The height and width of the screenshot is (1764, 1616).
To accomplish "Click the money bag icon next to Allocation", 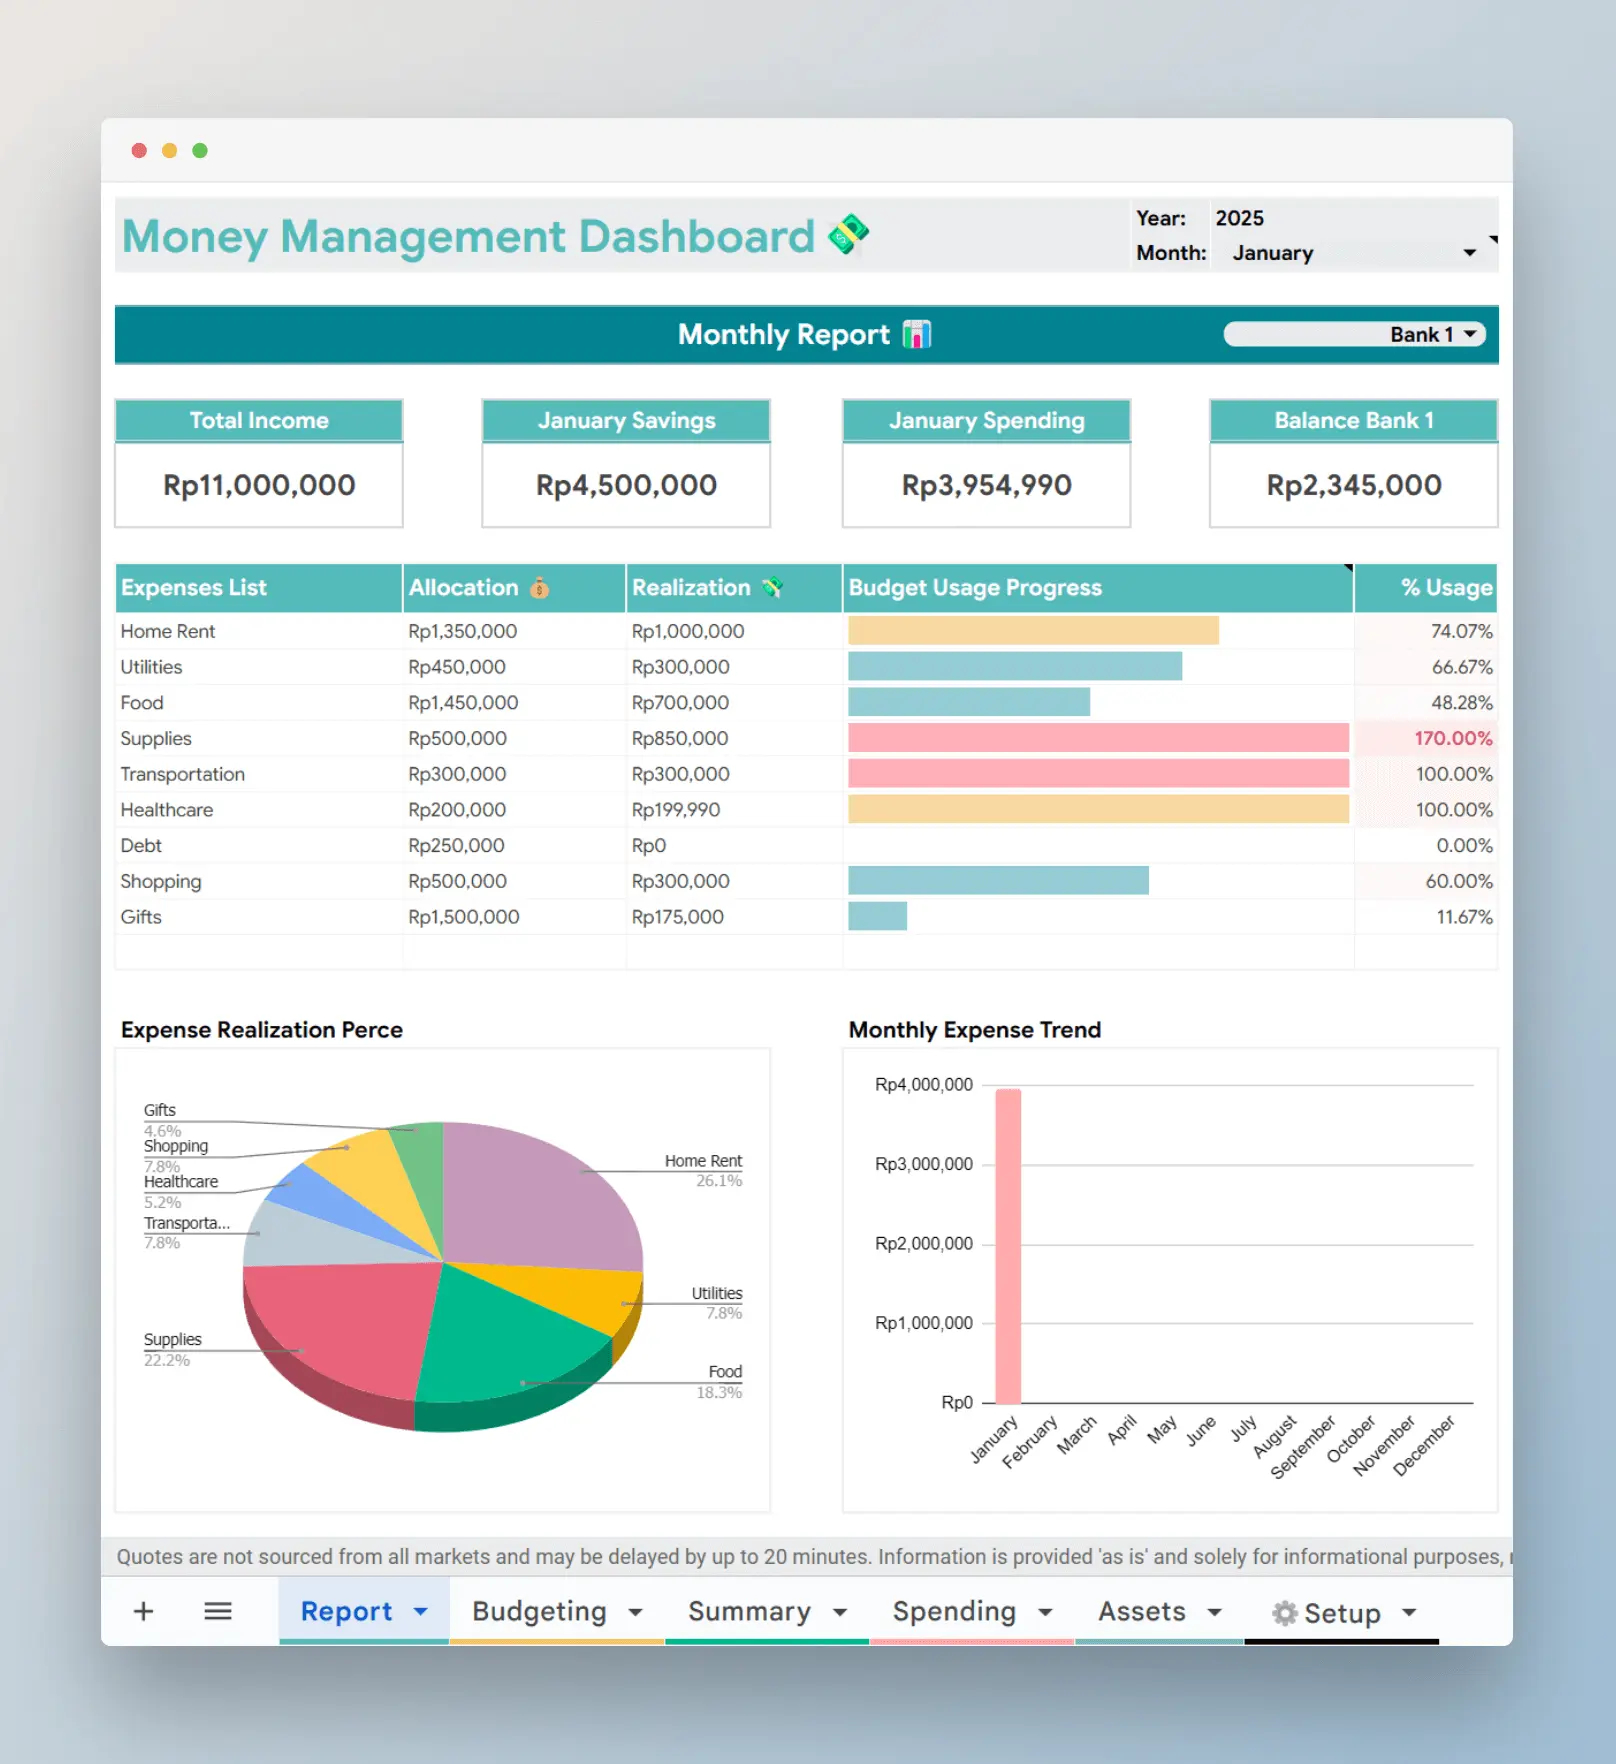I will [539, 587].
